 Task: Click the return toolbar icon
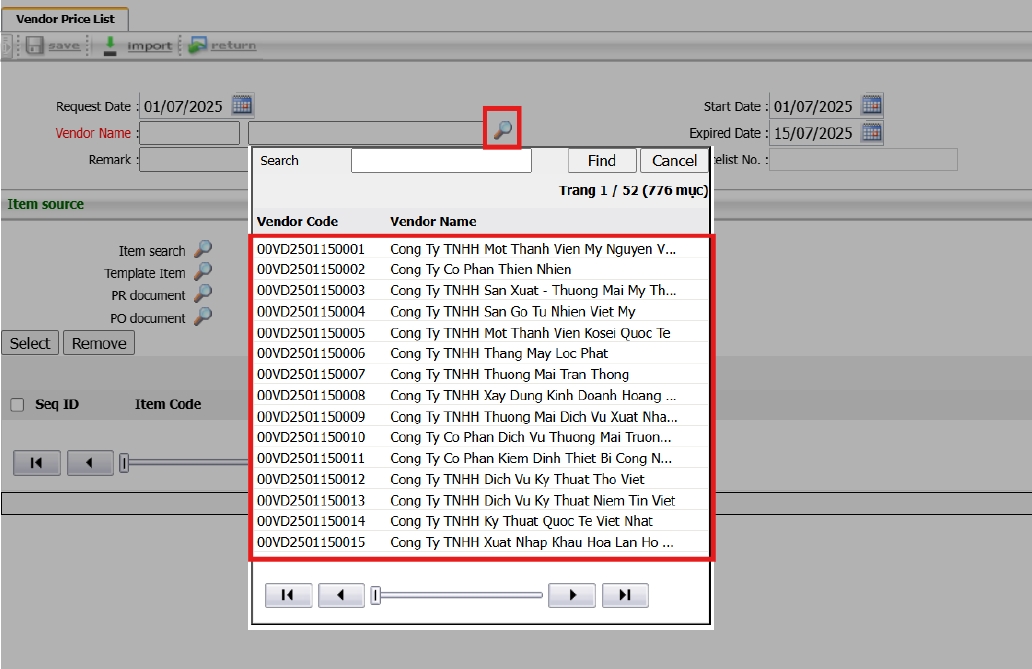coord(198,46)
